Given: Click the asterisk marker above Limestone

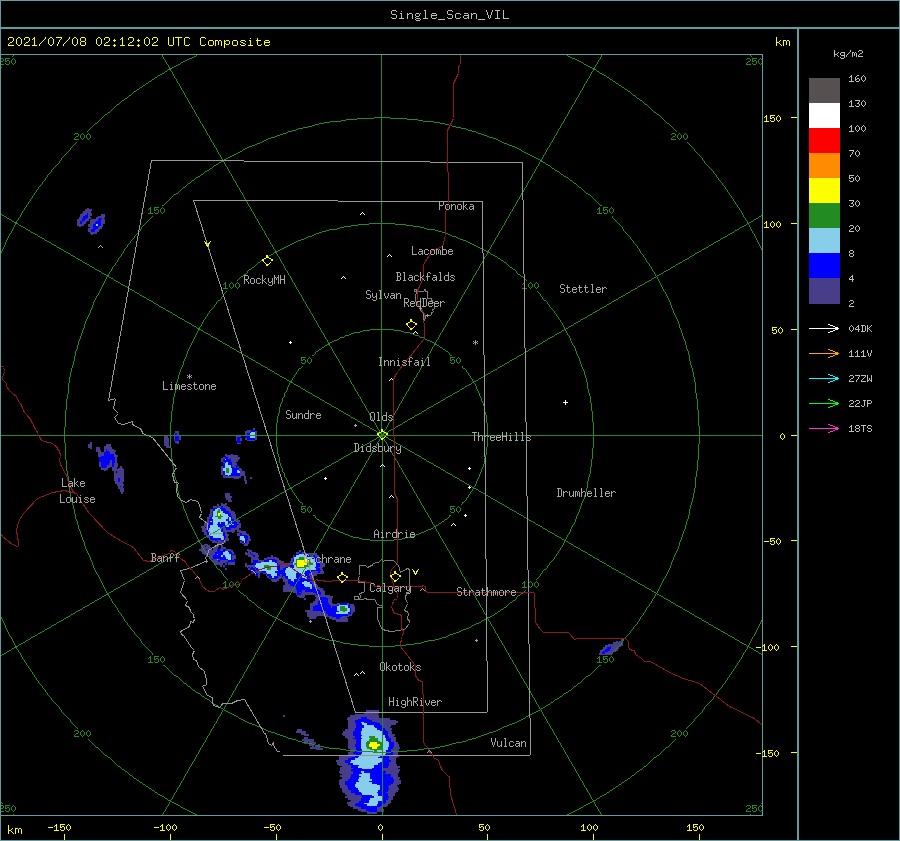Looking at the screenshot, I should click(189, 377).
